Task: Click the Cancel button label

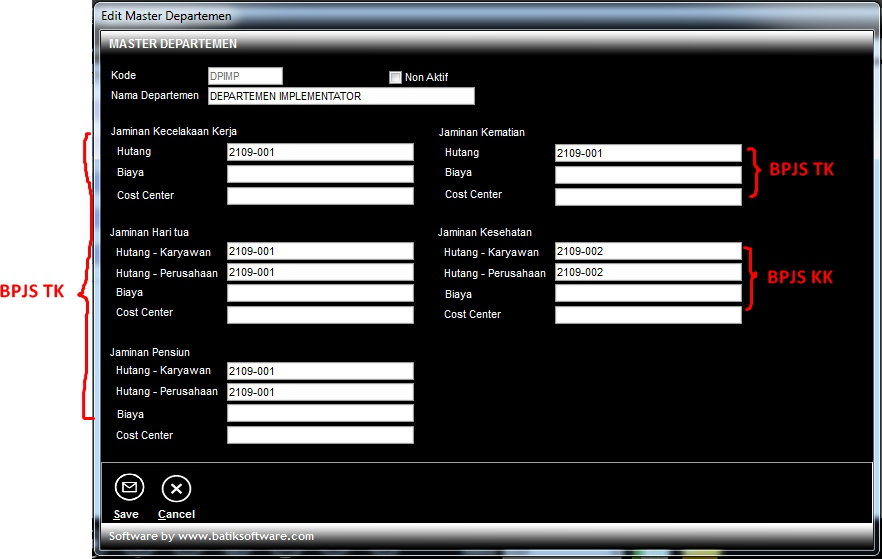Action: [176, 514]
